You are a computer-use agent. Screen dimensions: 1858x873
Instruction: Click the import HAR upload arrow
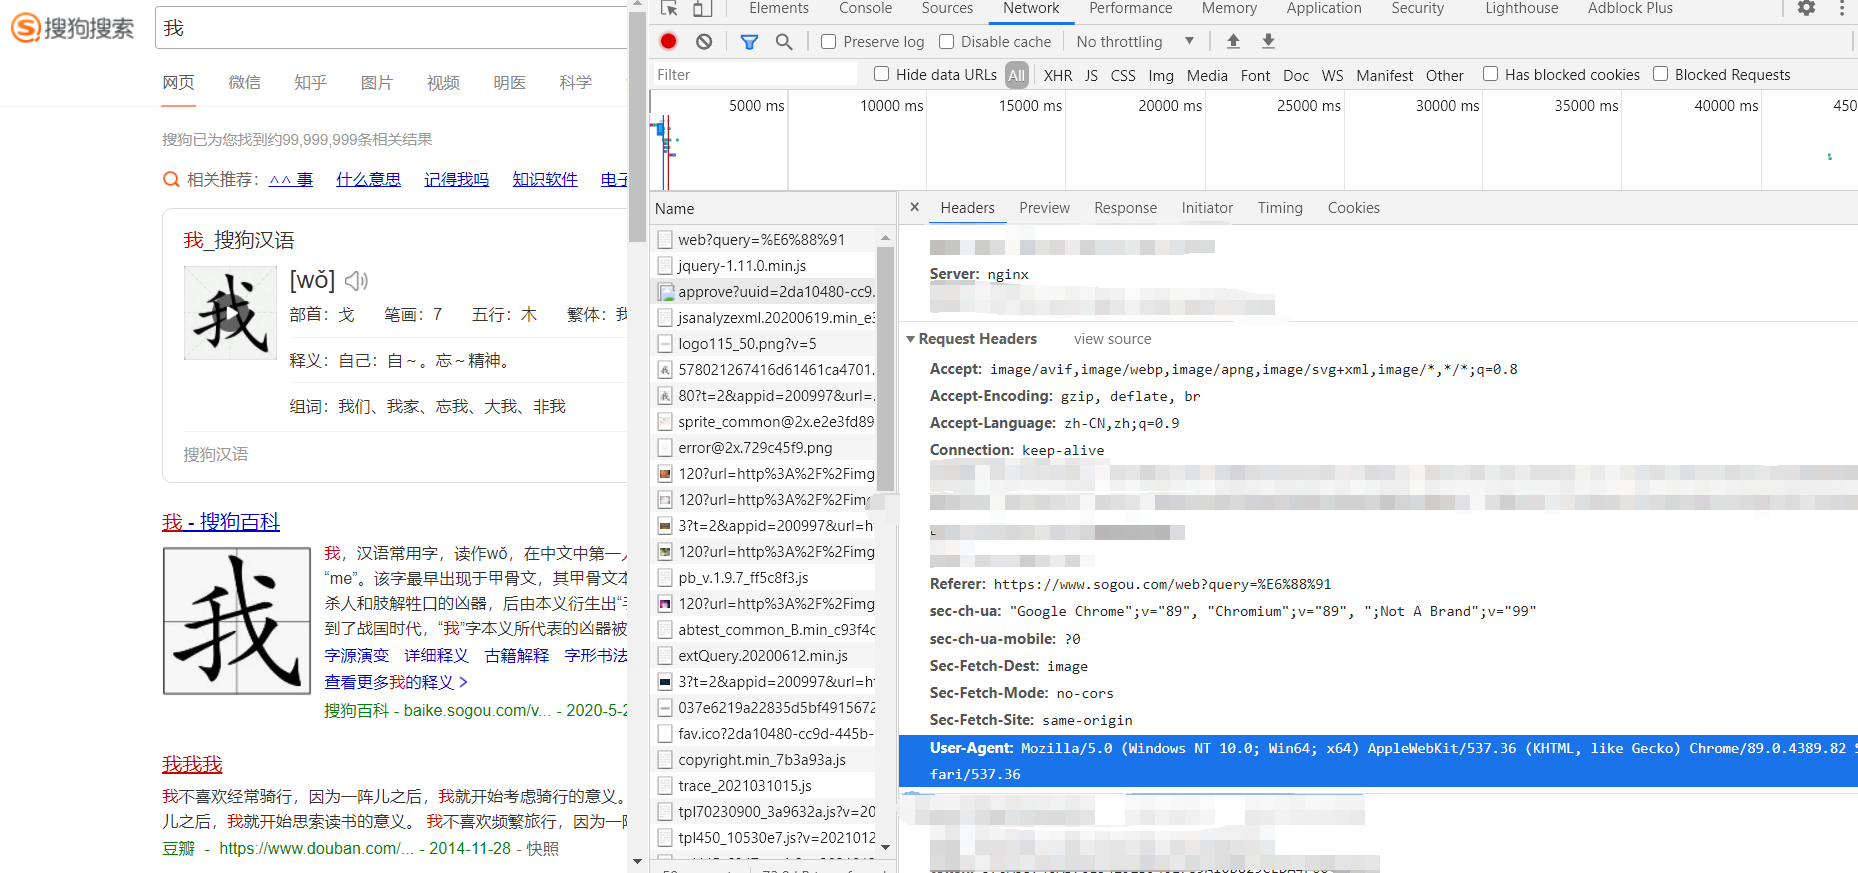coord(1233,41)
